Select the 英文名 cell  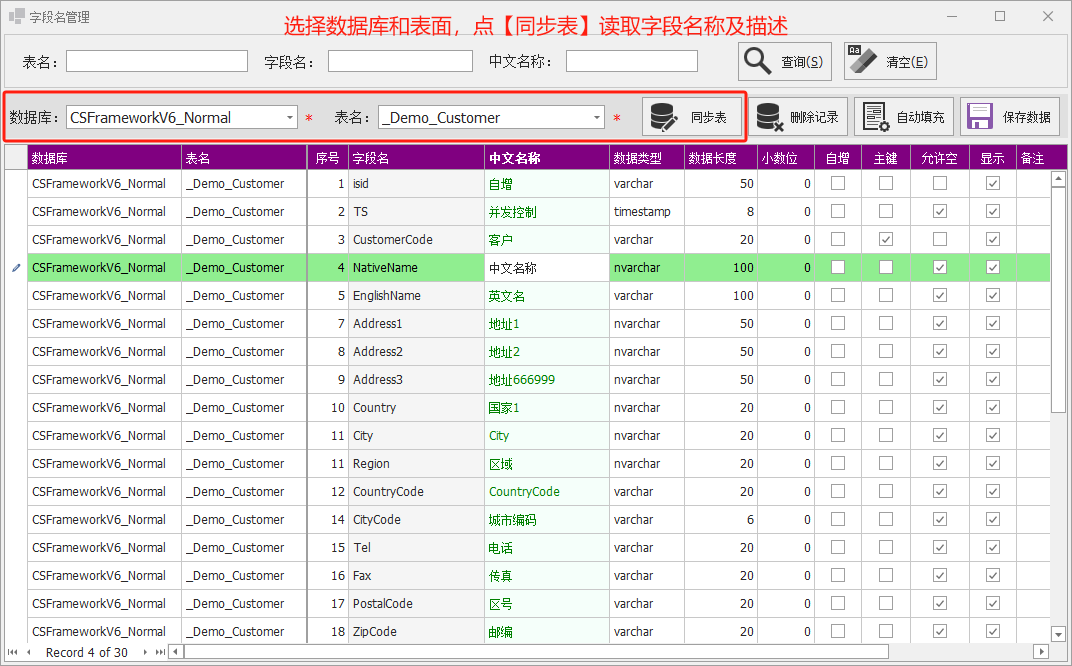pyautogui.click(x=547, y=295)
